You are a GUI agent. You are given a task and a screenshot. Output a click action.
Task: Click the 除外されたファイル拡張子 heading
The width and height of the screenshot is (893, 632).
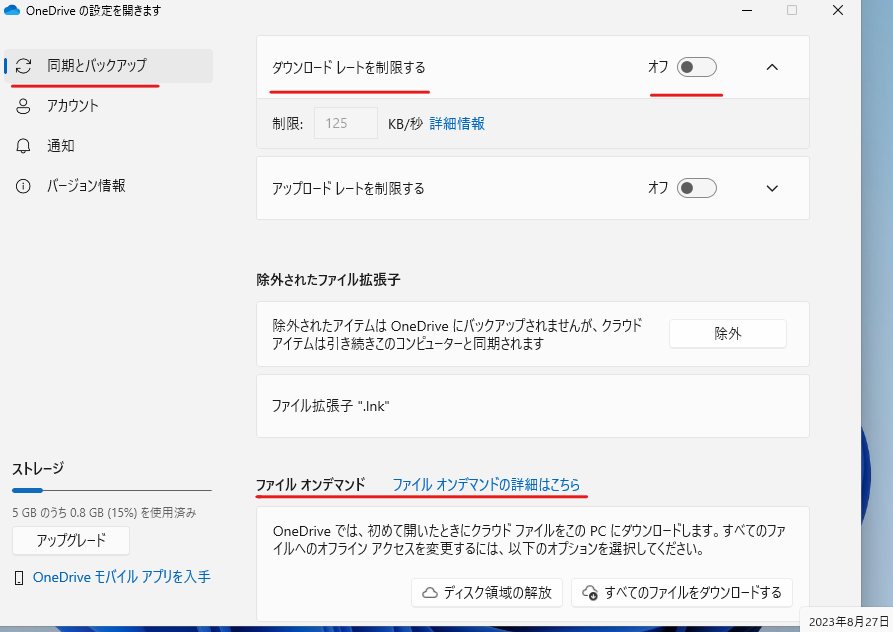[x=328, y=280]
